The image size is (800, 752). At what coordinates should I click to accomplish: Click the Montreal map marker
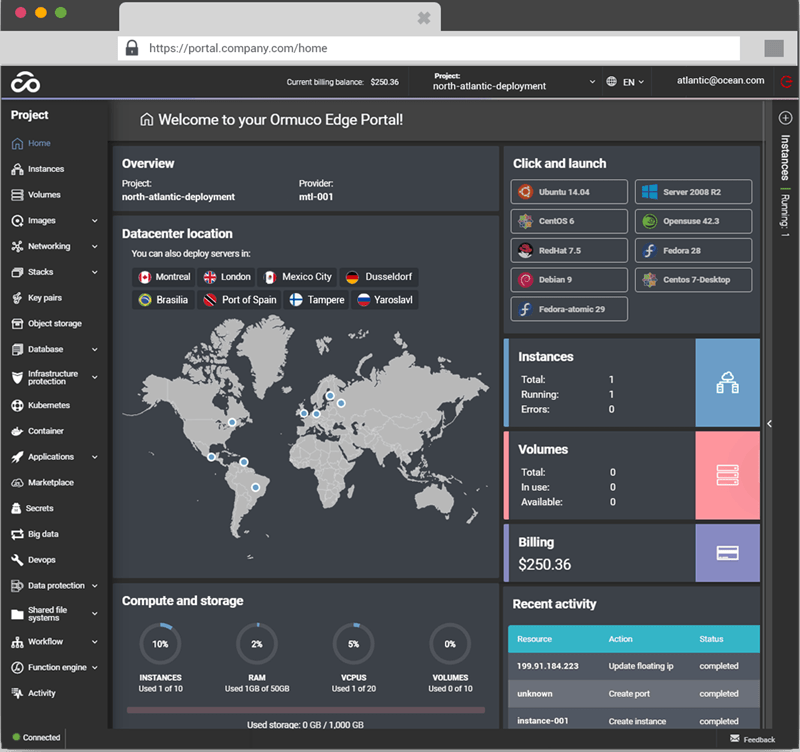point(232,422)
